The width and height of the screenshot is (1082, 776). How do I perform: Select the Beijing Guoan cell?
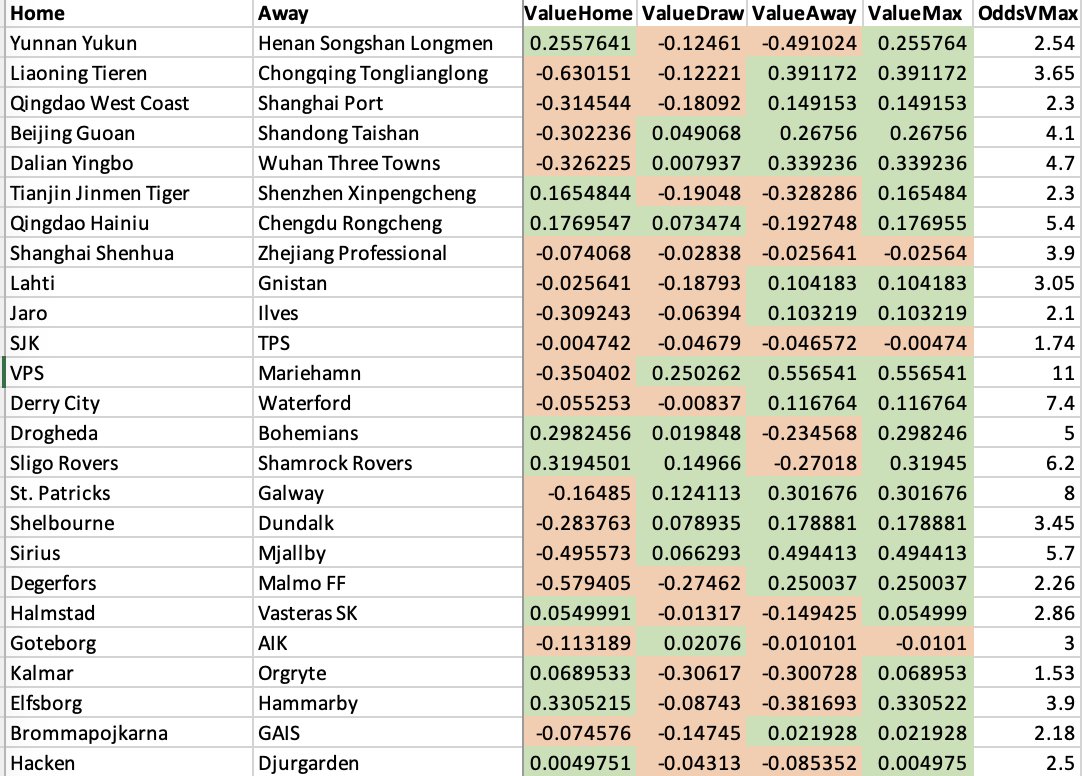[129, 133]
